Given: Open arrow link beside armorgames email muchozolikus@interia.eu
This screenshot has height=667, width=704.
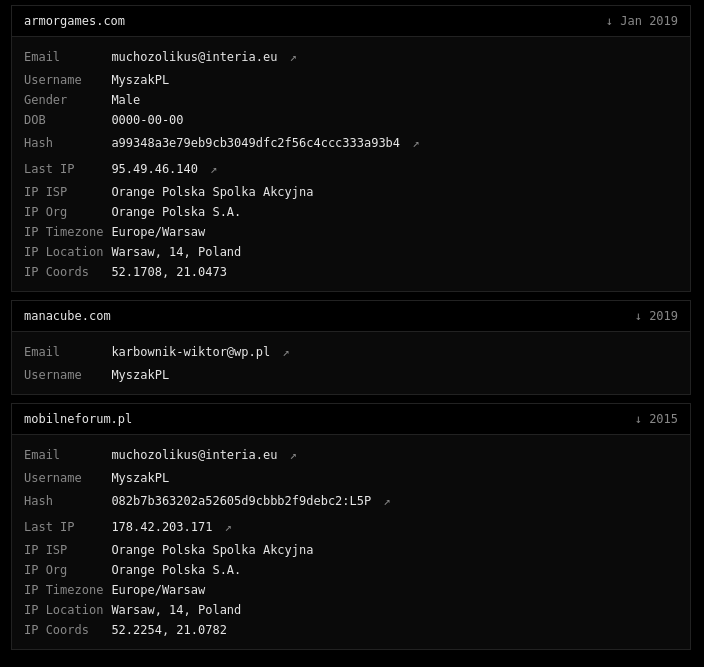Looking at the screenshot, I should point(293,58).
